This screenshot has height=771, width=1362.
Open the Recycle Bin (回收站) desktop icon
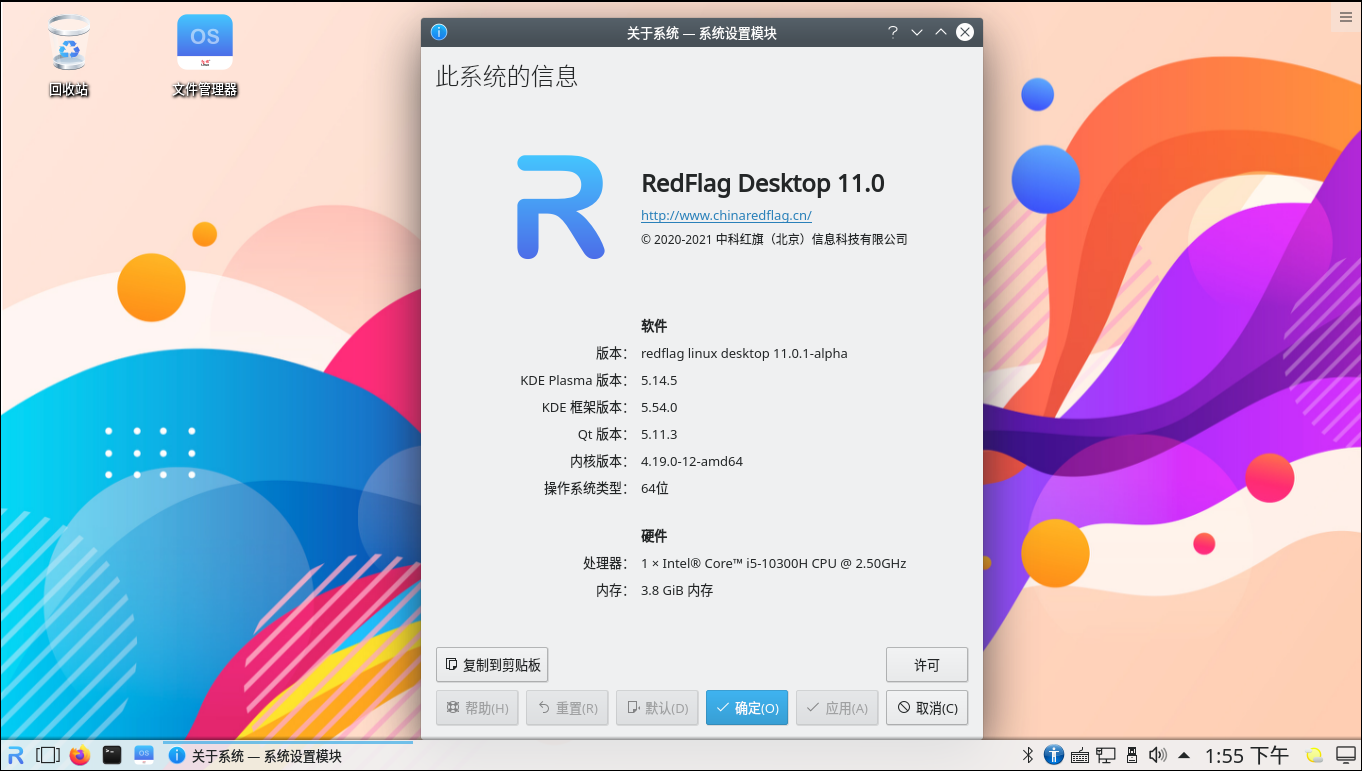69,55
